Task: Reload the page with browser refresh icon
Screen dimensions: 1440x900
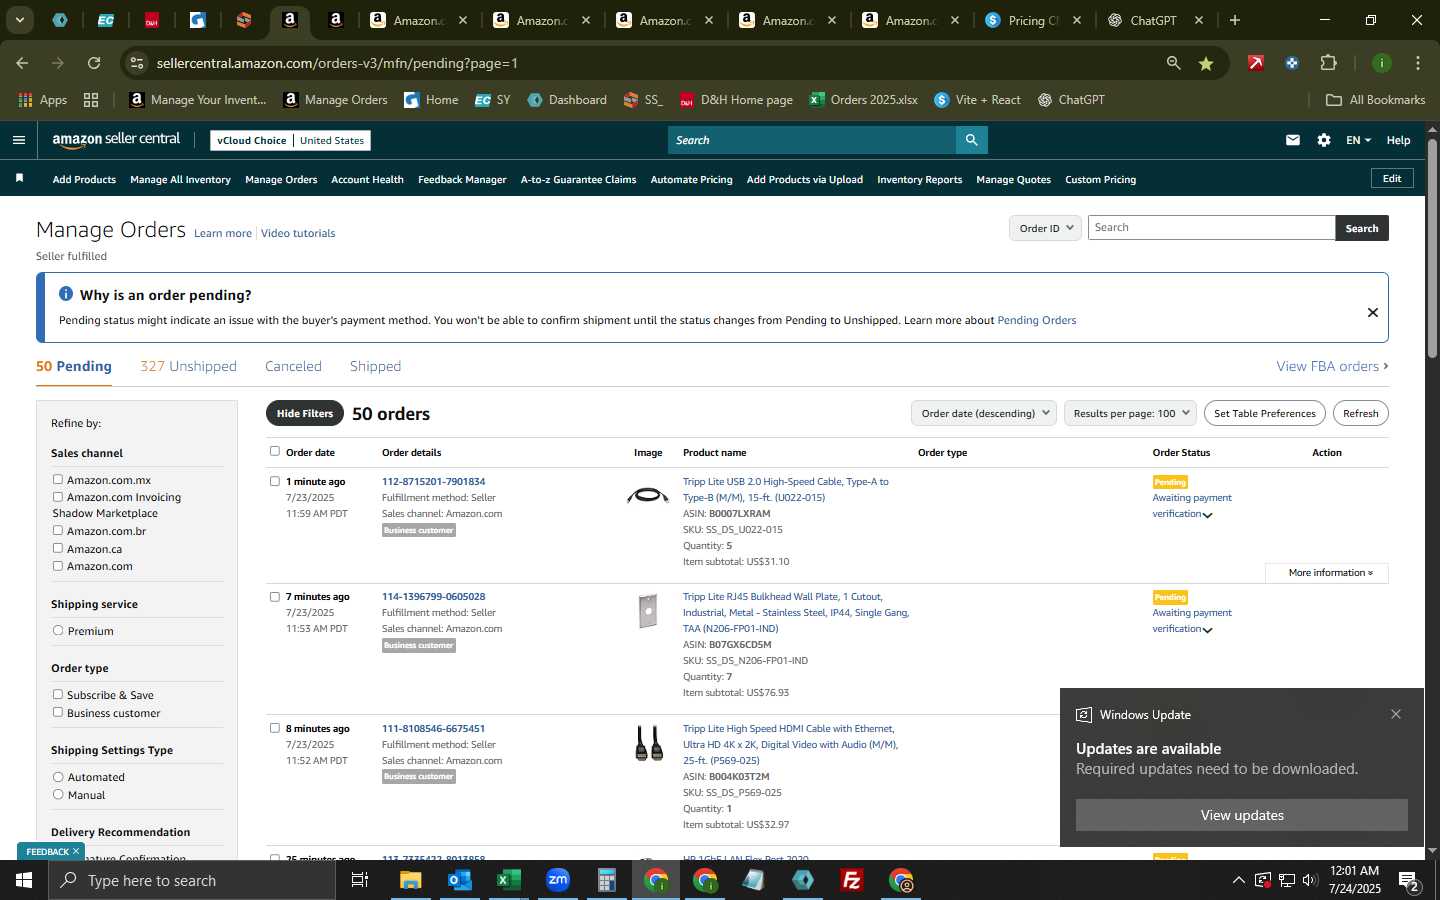Action: tap(94, 63)
